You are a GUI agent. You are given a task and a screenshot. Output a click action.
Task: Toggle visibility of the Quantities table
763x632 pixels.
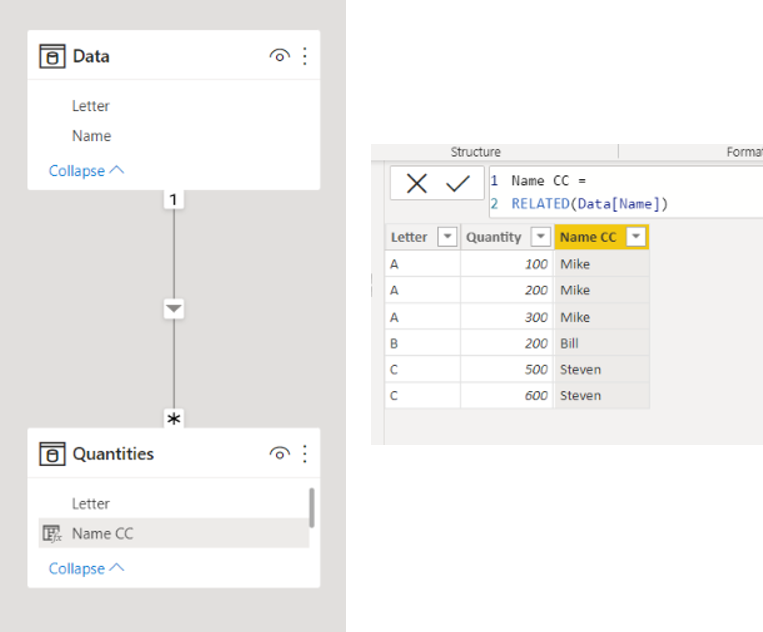pos(279,454)
